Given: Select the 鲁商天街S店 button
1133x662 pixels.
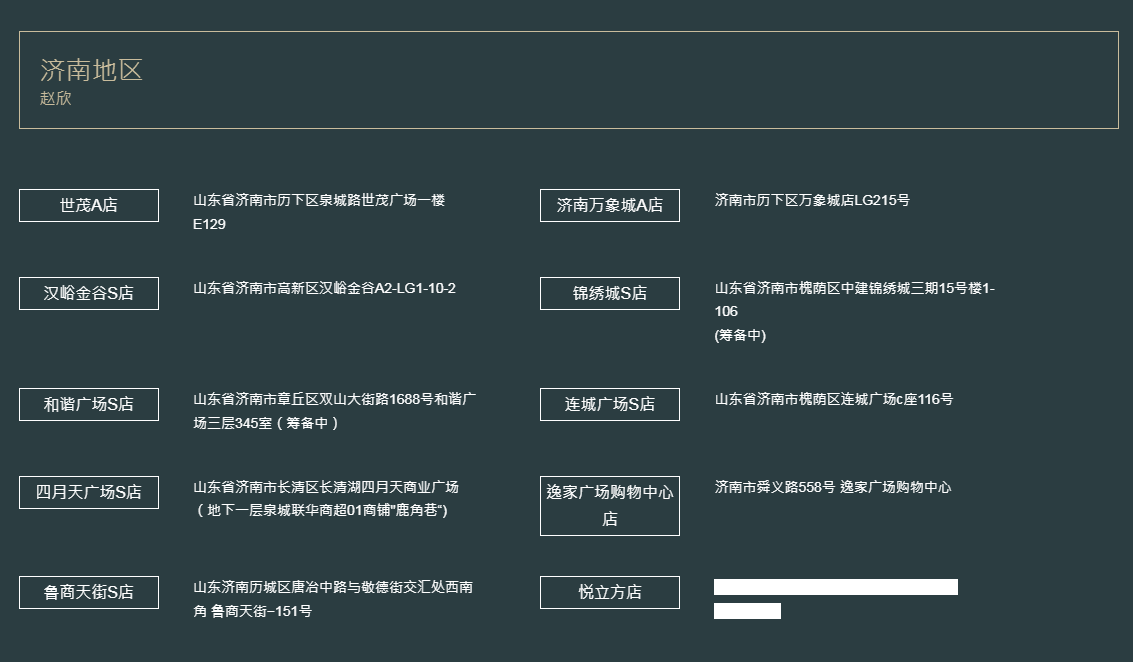Looking at the screenshot, I should coord(89,593).
